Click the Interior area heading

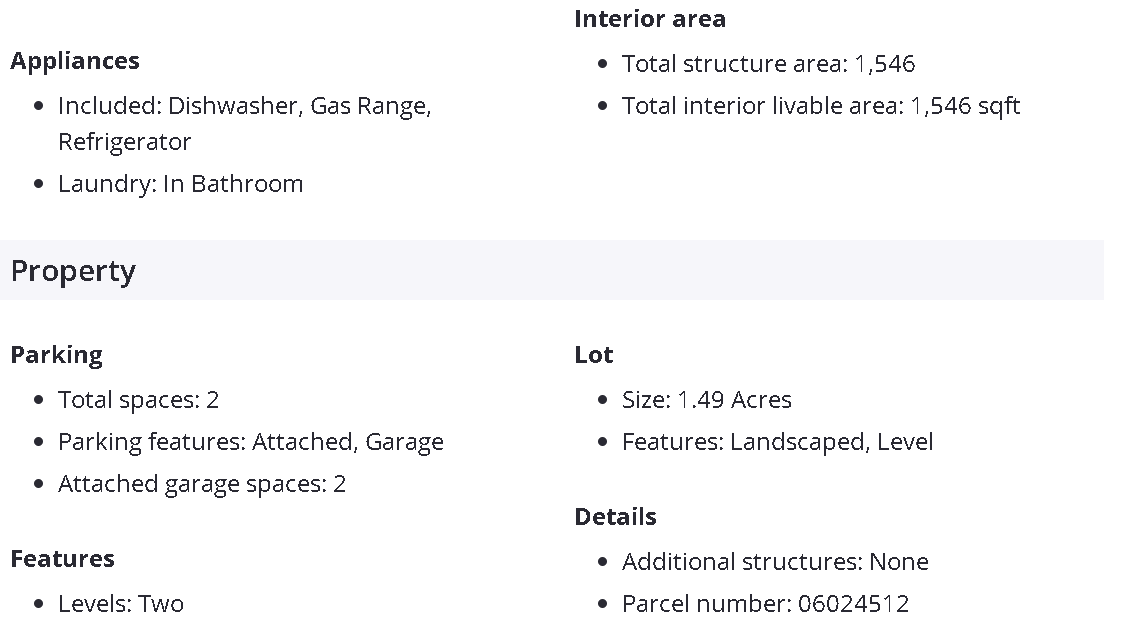[650, 19]
